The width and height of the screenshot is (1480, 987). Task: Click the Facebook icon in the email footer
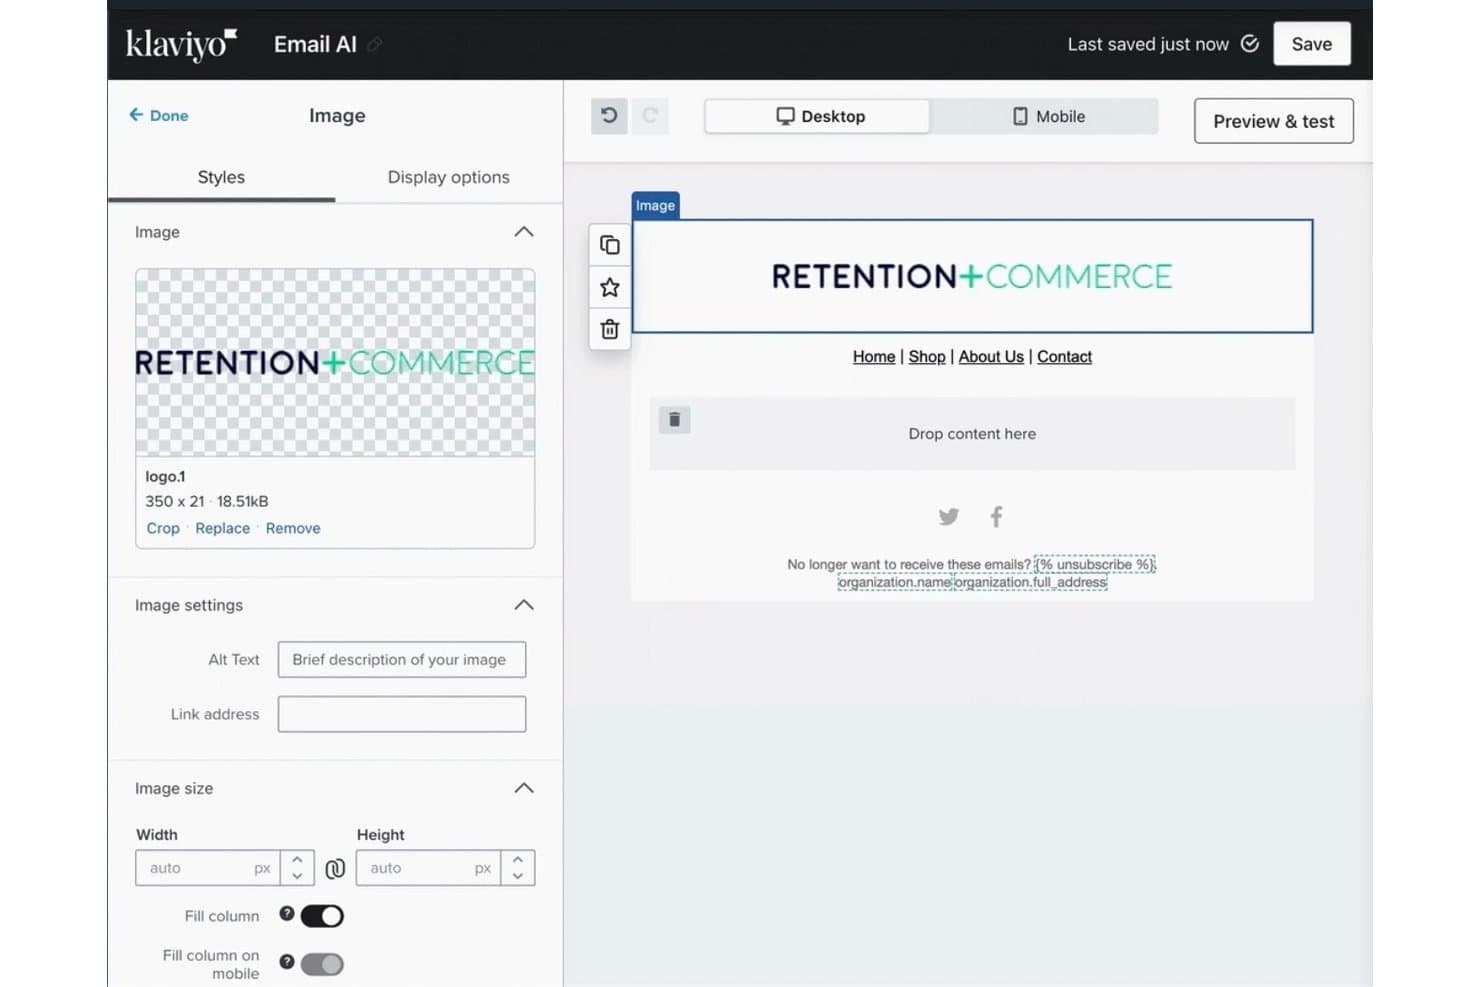click(x=996, y=517)
